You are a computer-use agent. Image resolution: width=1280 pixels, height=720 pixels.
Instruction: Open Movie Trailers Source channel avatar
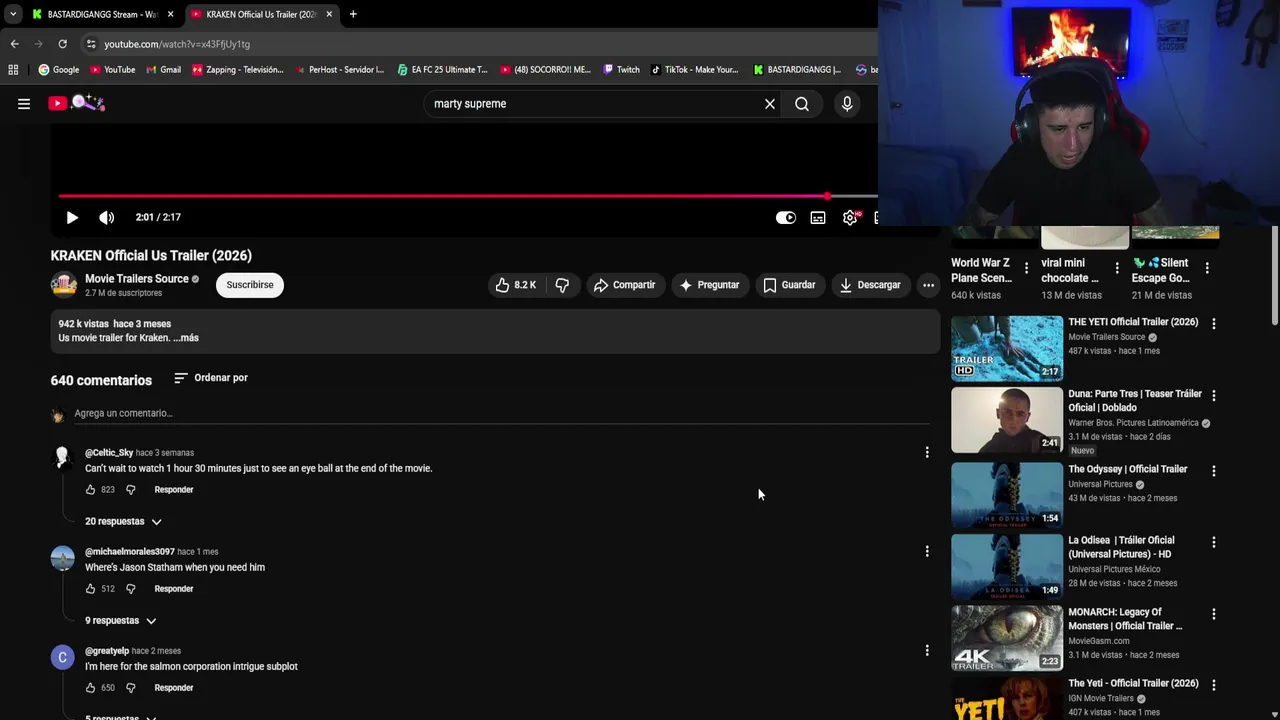tap(64, 285)
